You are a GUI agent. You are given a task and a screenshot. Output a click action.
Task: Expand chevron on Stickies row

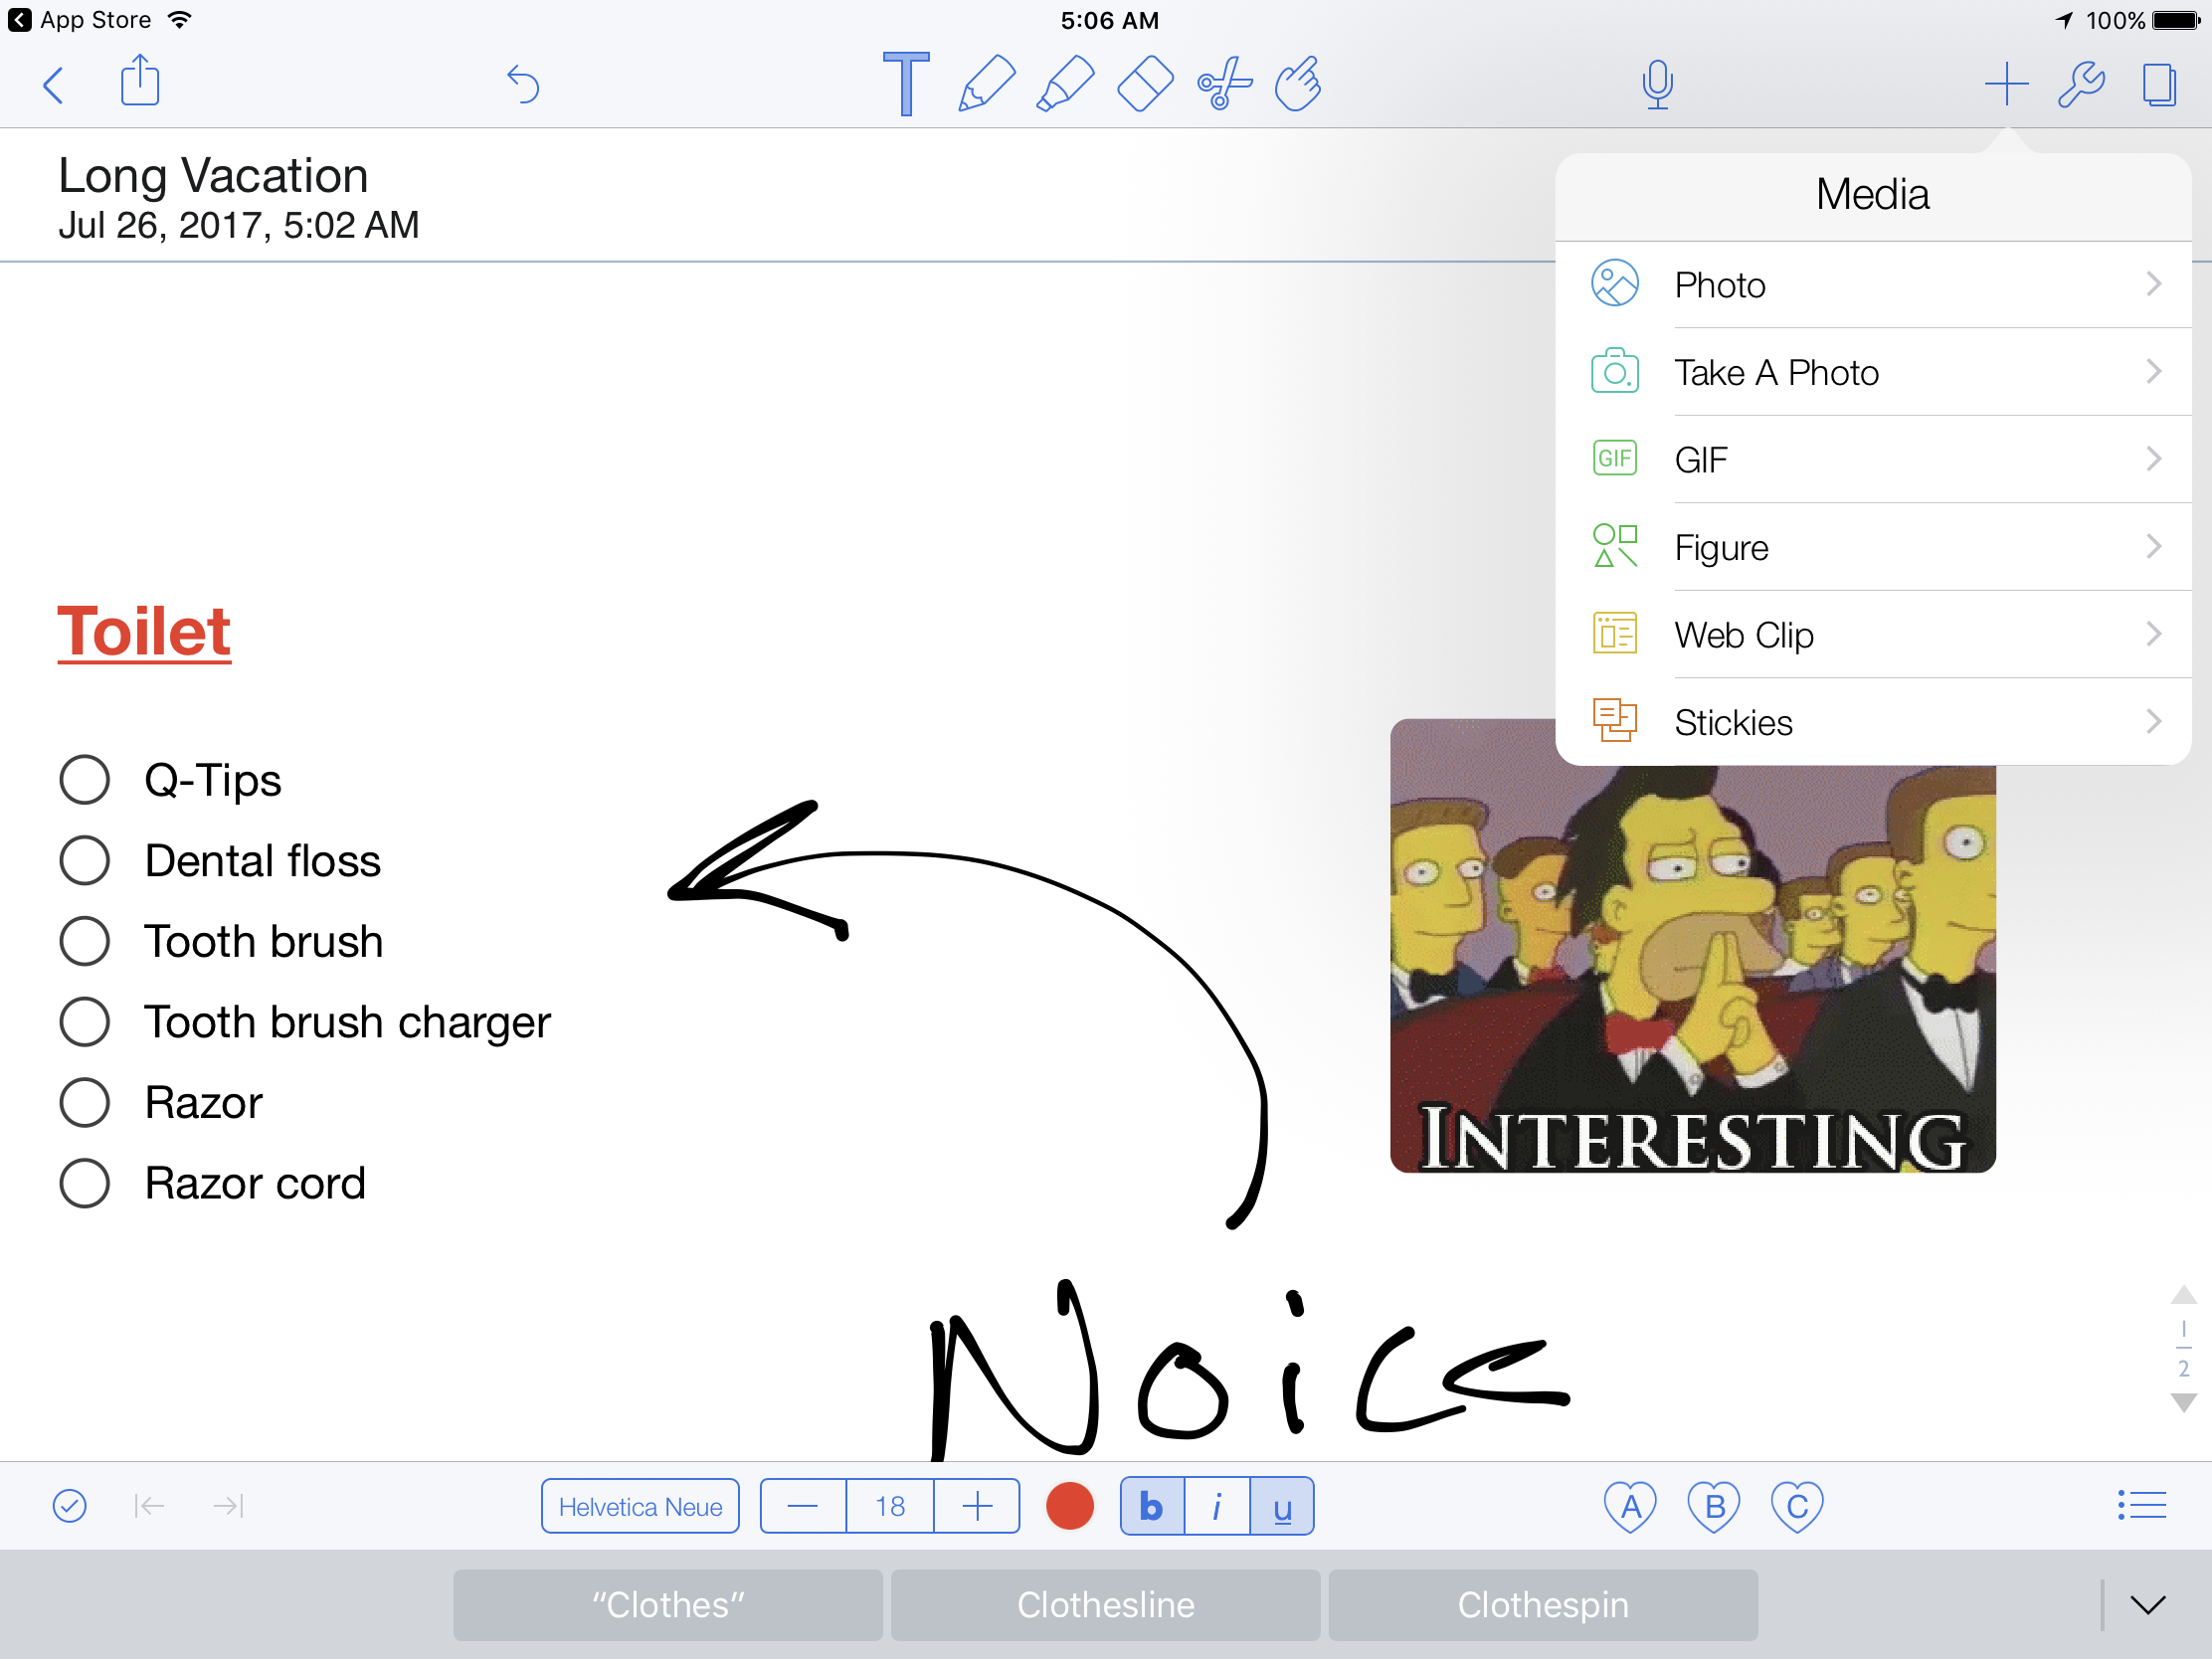[x=2154, y=721]
